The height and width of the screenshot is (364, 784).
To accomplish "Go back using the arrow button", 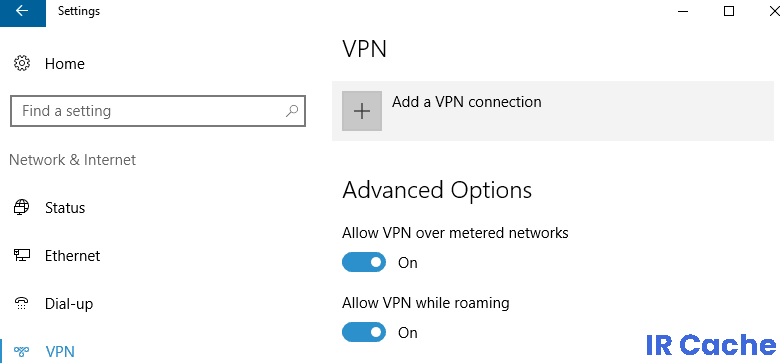I will click(x=22, y=12).
